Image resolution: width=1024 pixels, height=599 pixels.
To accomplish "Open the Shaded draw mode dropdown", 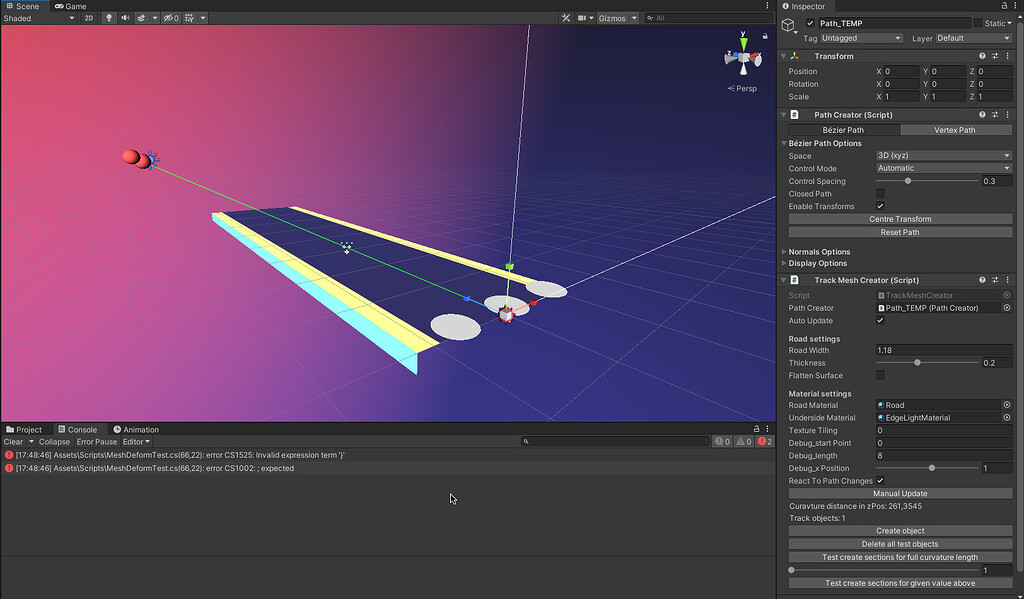I will click(x=38, y=17).
